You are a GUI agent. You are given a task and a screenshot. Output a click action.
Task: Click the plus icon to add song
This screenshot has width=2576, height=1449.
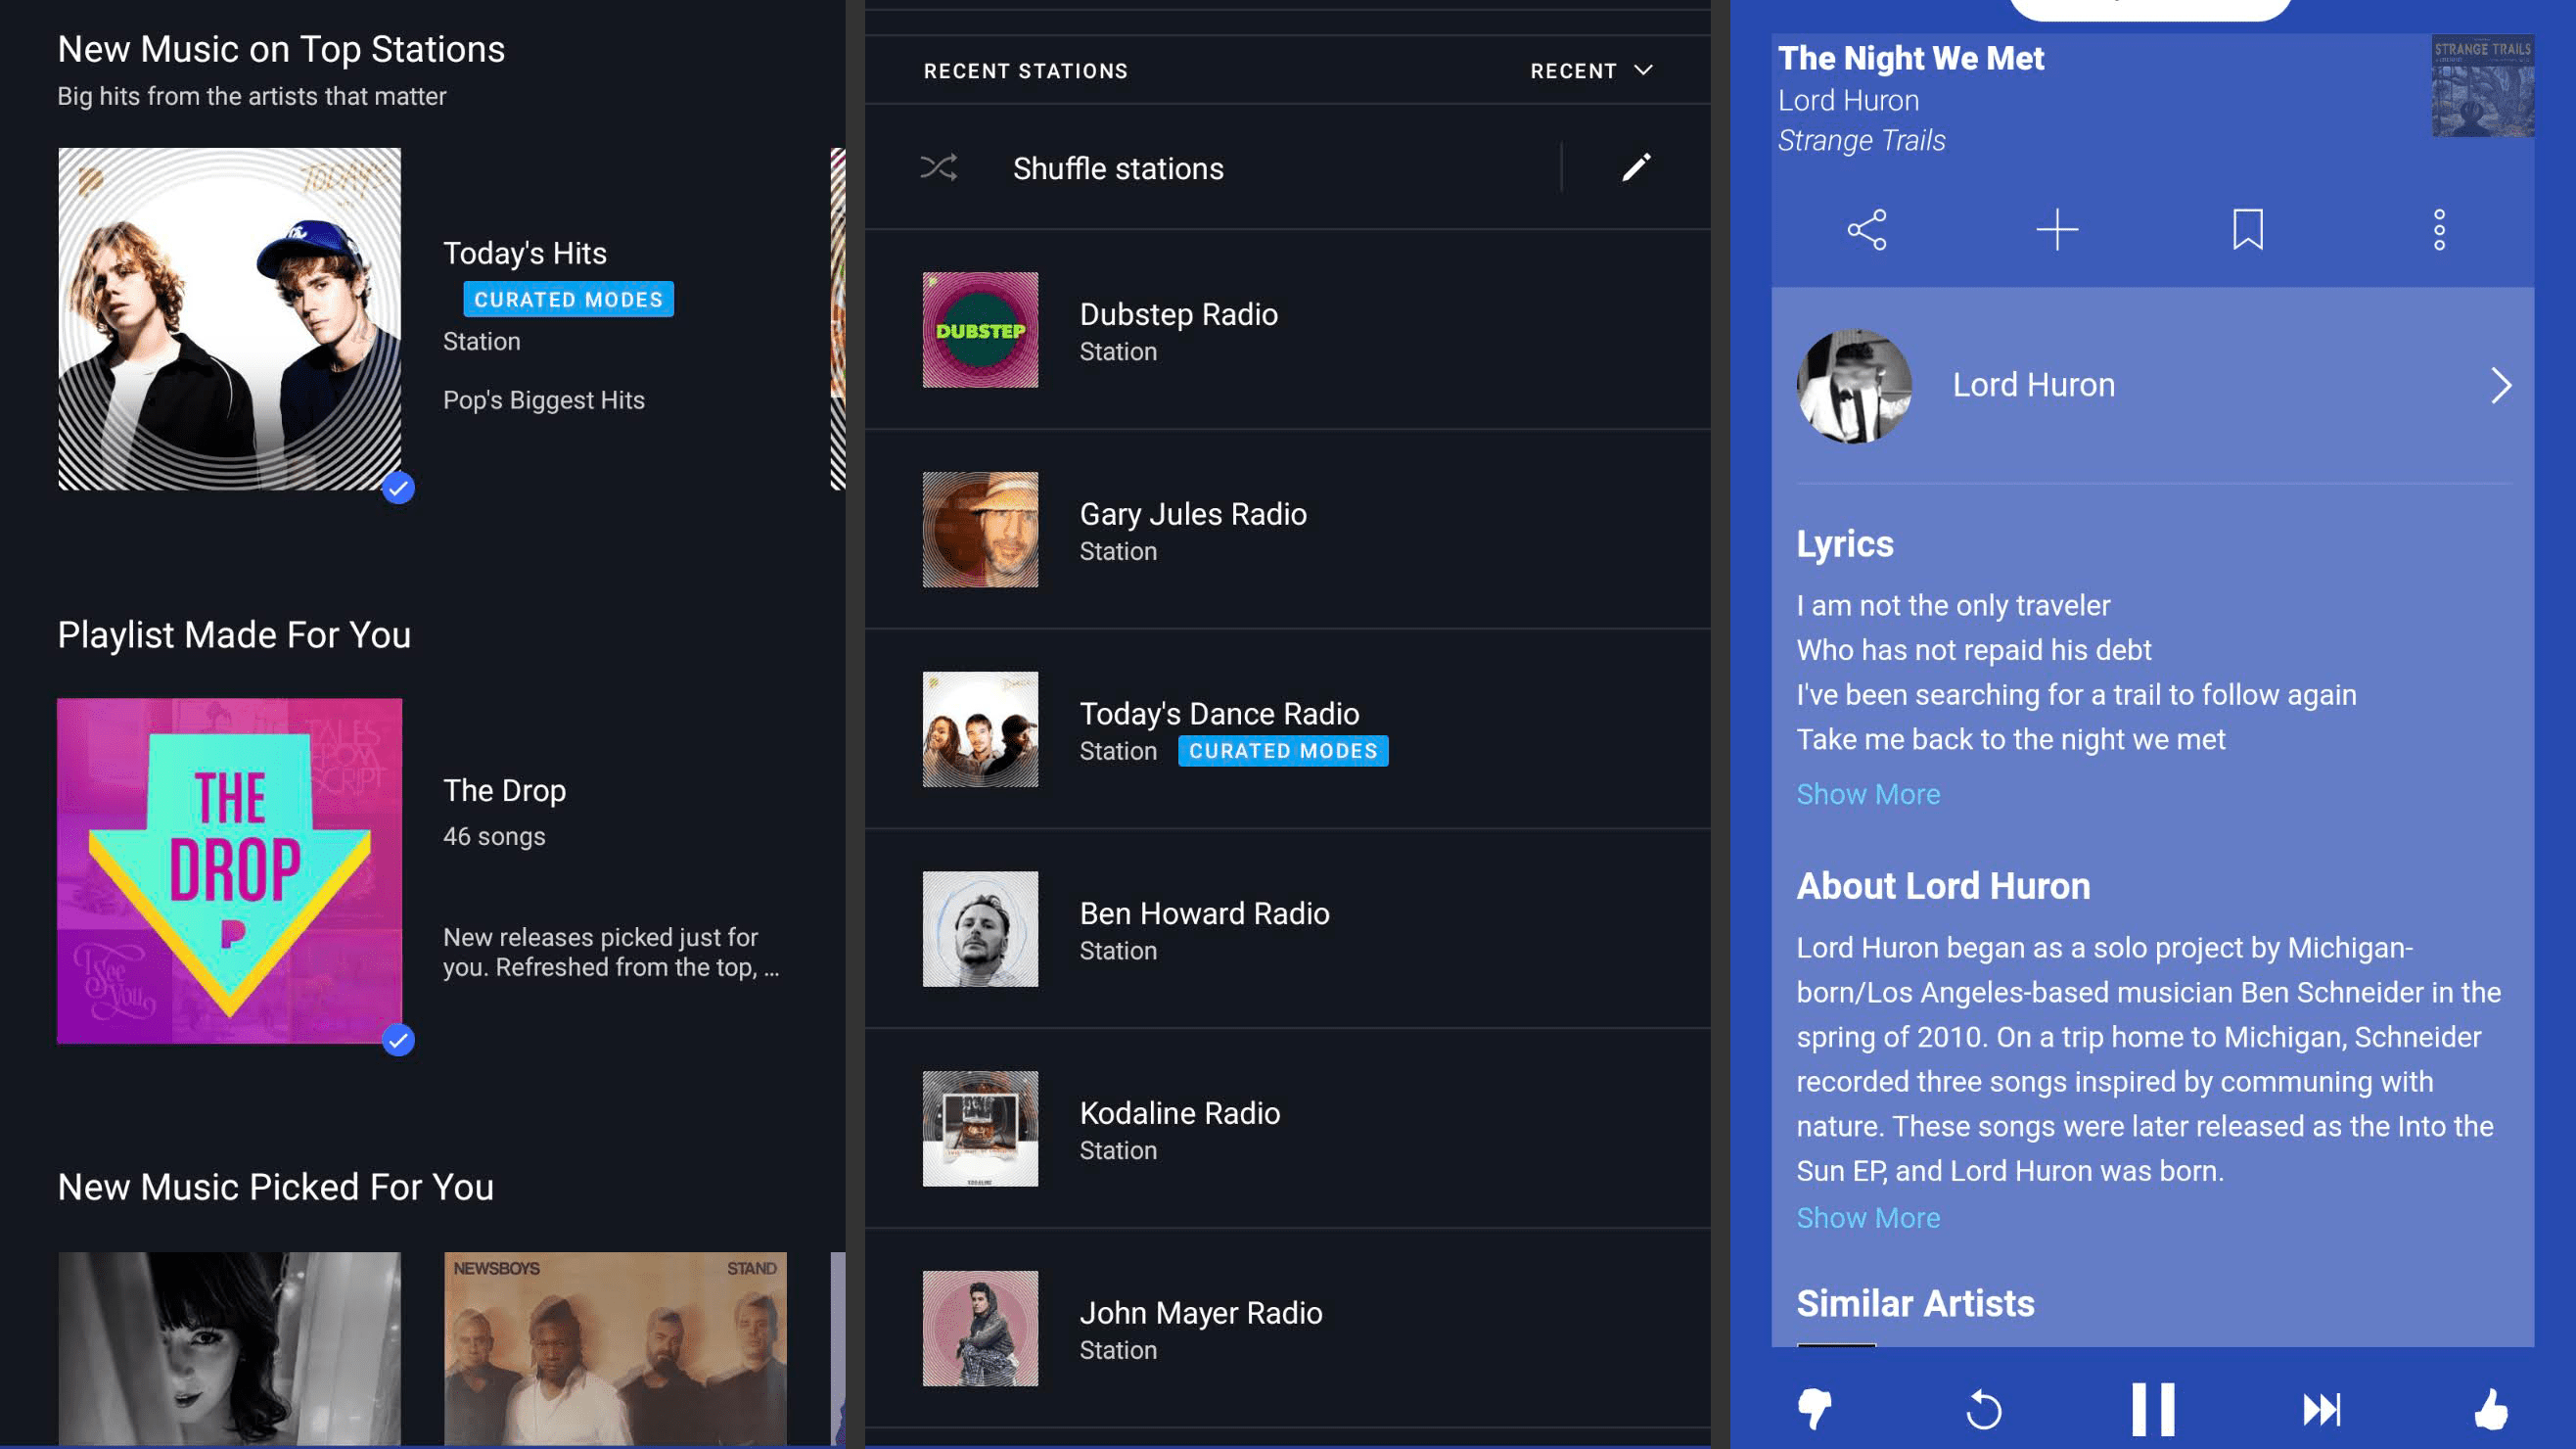pos(2057,230)
